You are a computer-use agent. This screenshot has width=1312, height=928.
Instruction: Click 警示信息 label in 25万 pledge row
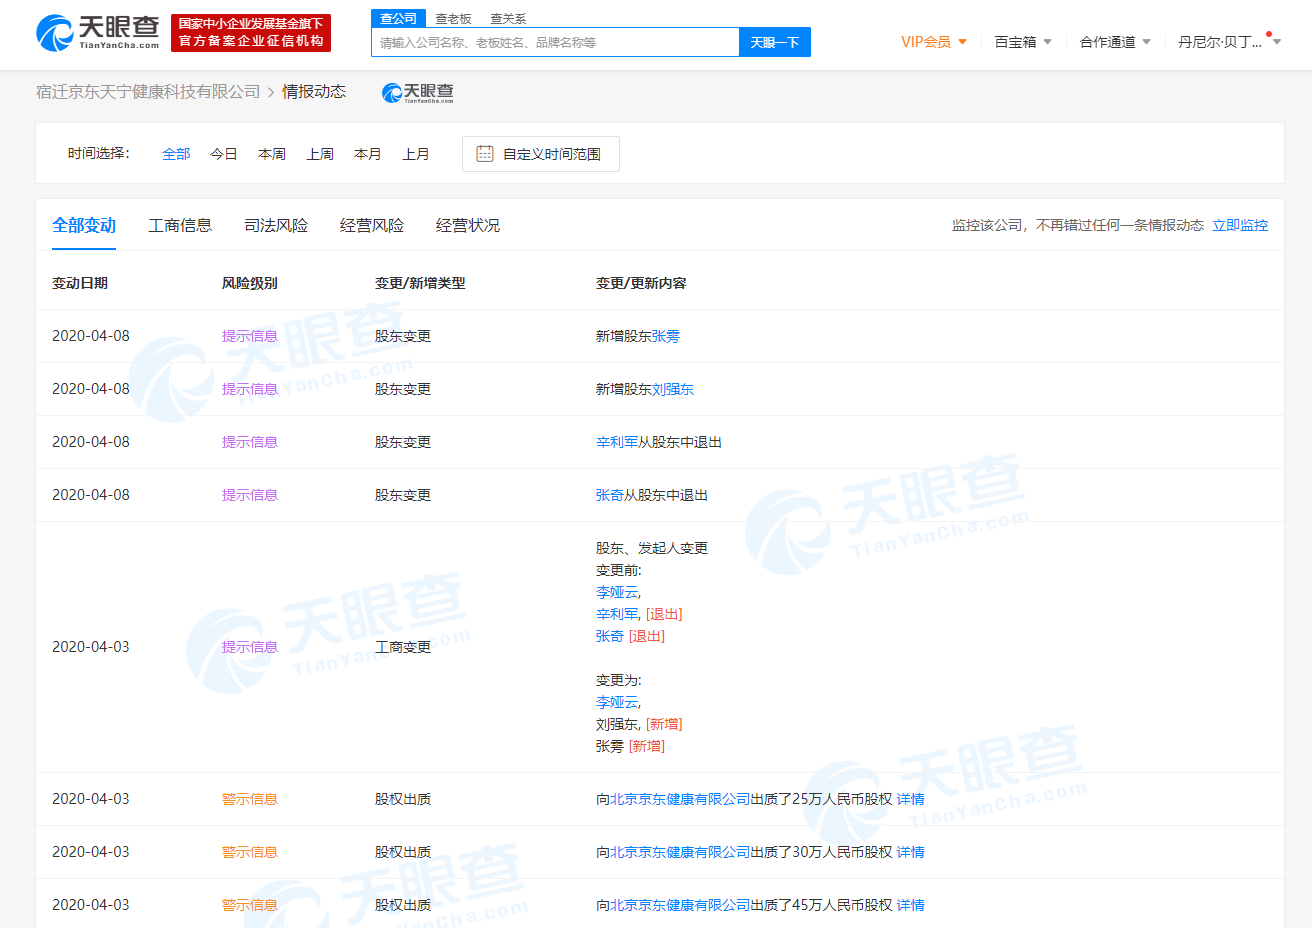click(x=250, y=799)
